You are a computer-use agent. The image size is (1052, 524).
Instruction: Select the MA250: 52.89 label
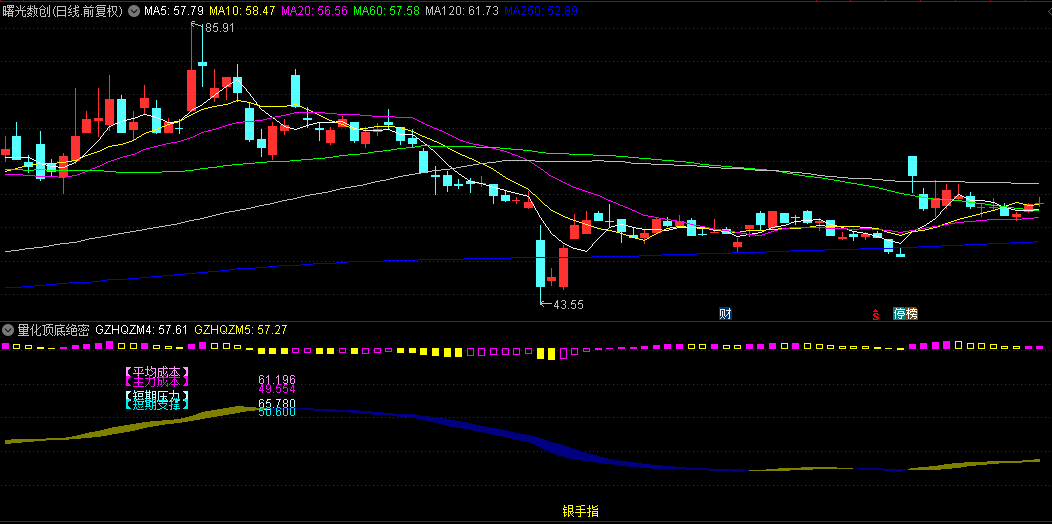coord(541,11)
